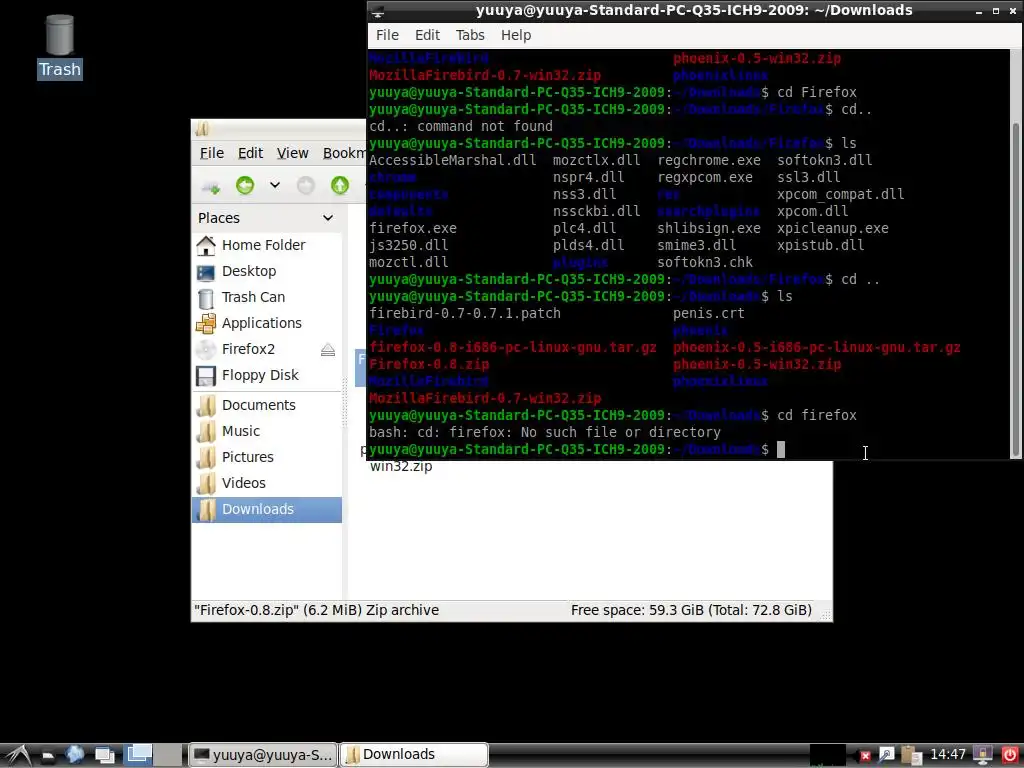Open the terminal's Help menu
This screenshot has width=1024, height=768.
tap(516, 35)
